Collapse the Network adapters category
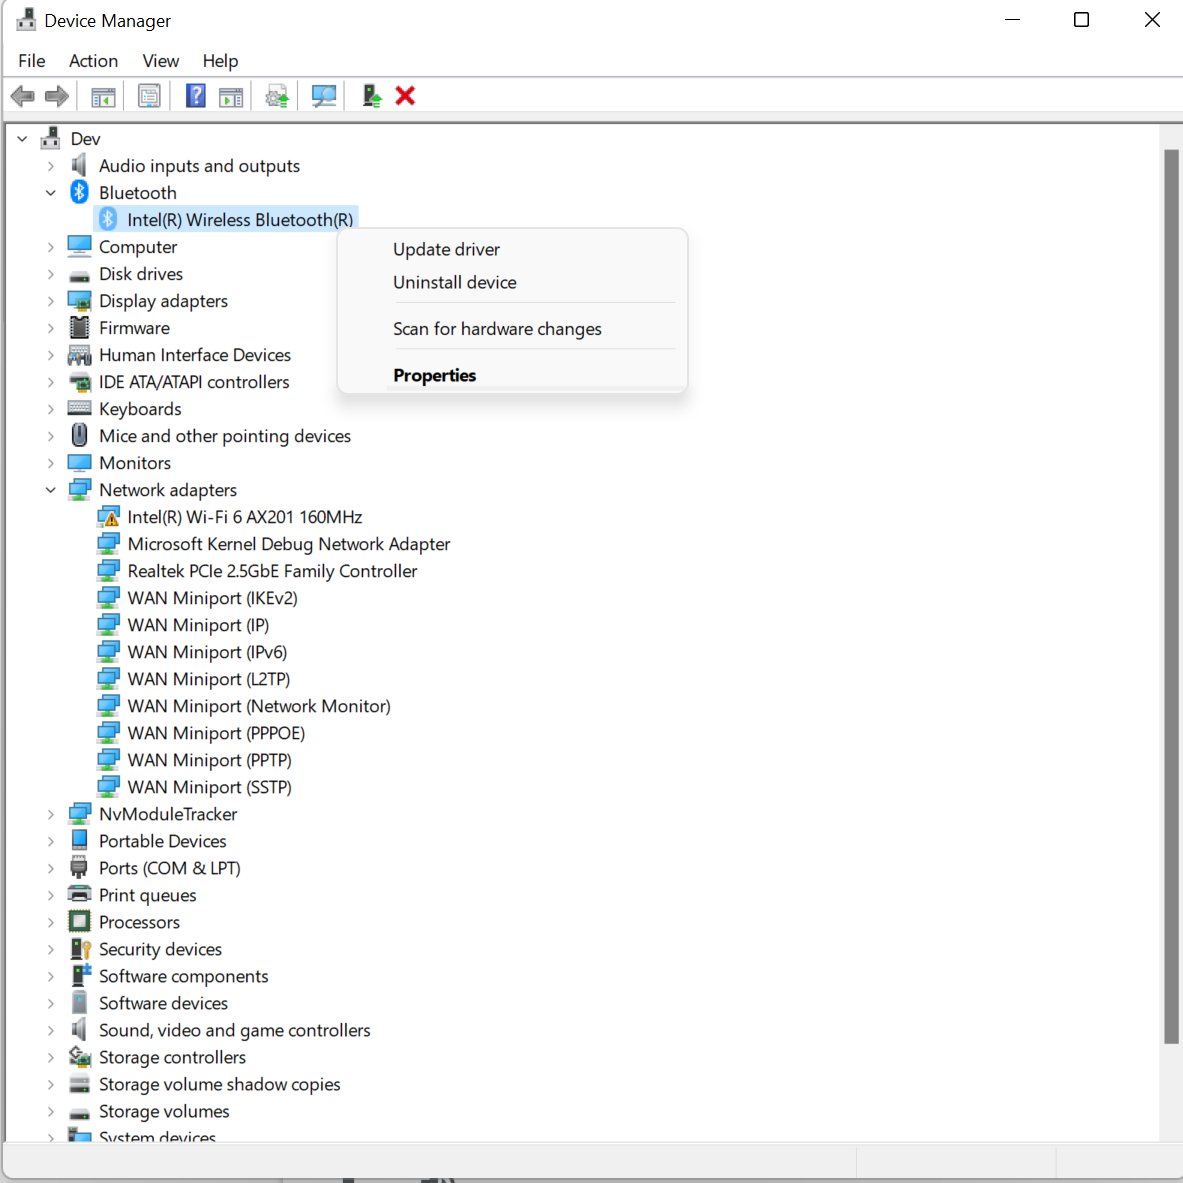This screenshot has width=1183, height=1183. (51, 490)
